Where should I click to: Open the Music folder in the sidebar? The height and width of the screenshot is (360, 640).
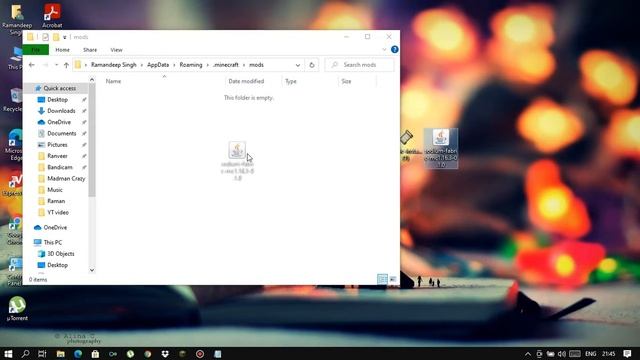55,190
